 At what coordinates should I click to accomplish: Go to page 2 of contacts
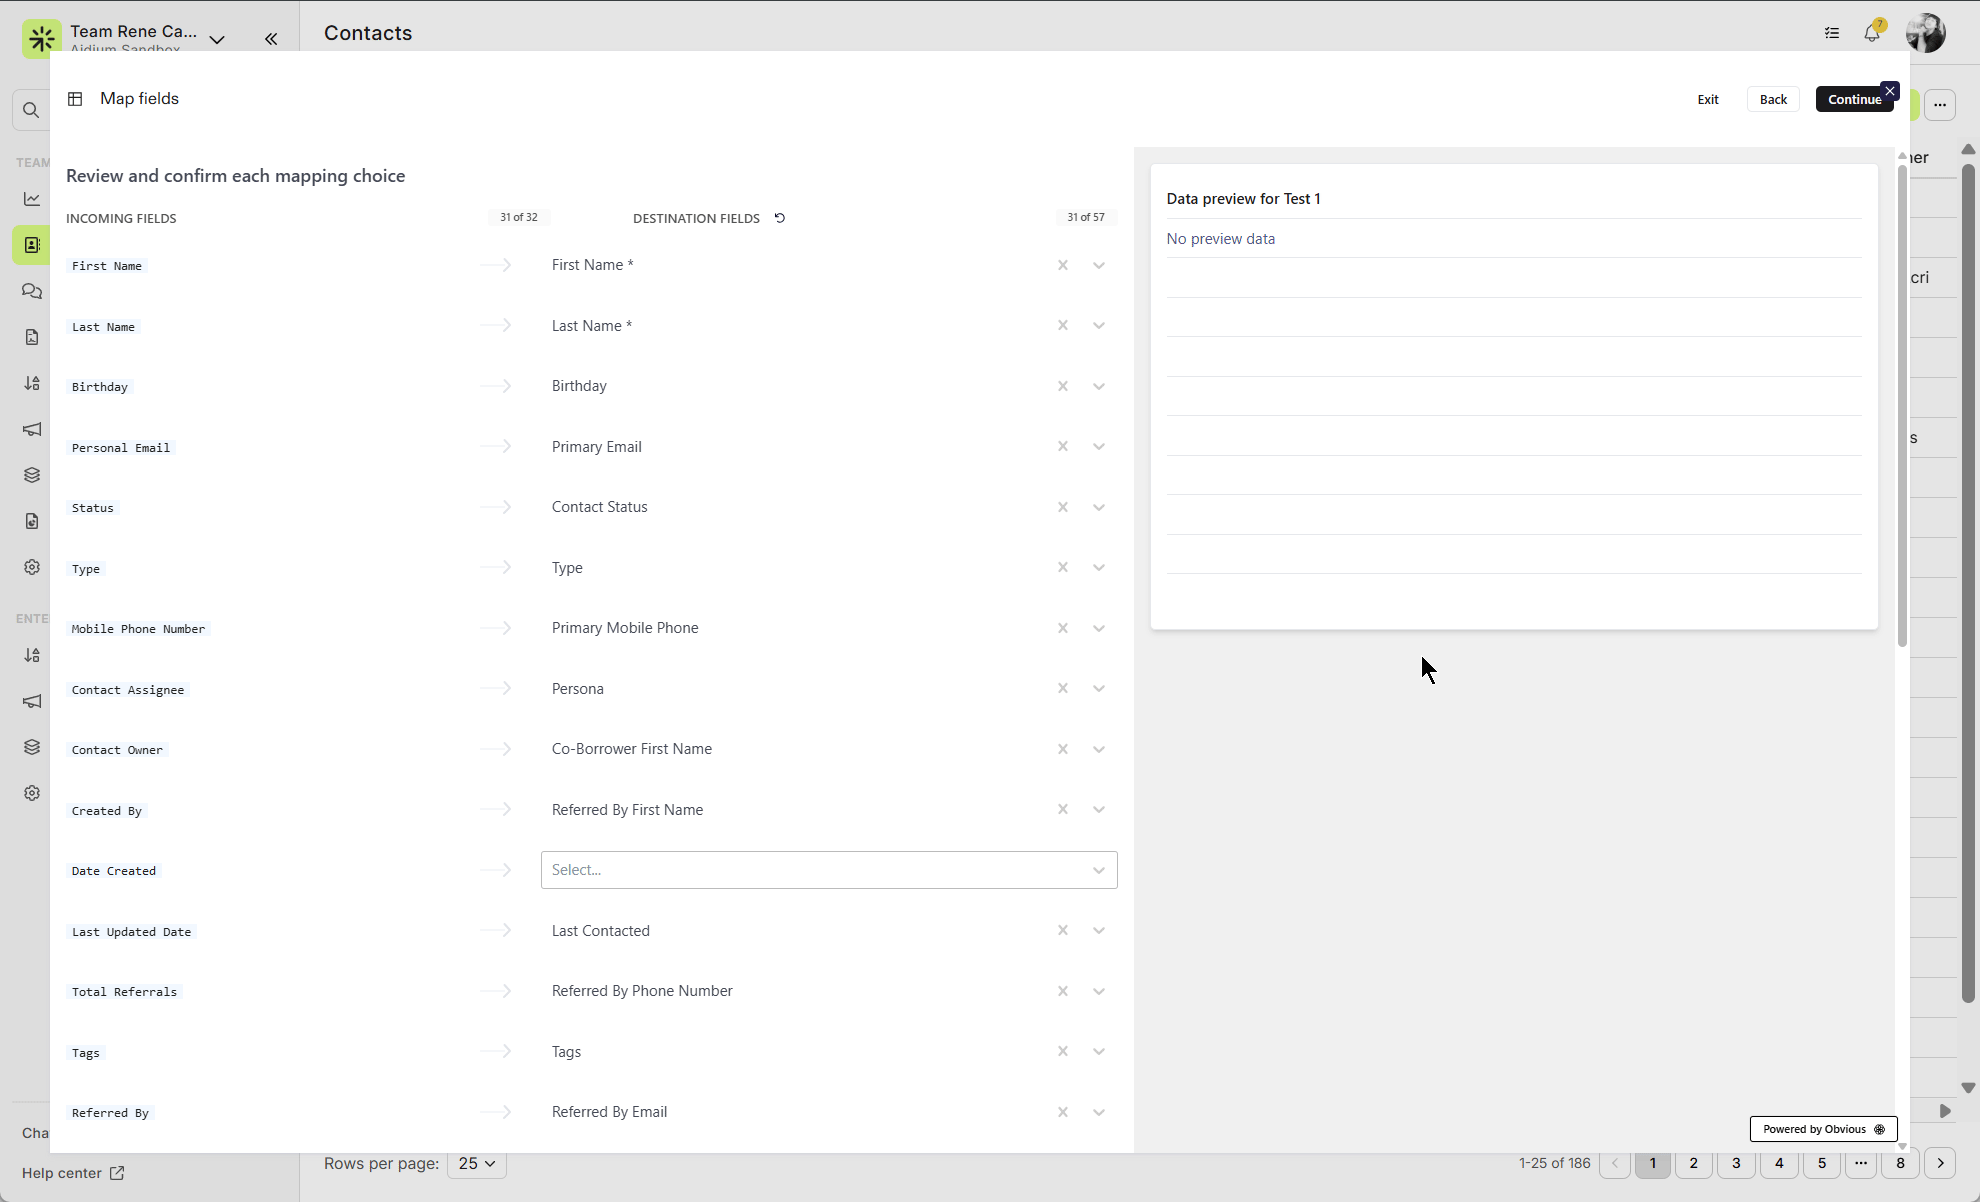coord(1693,1163)
